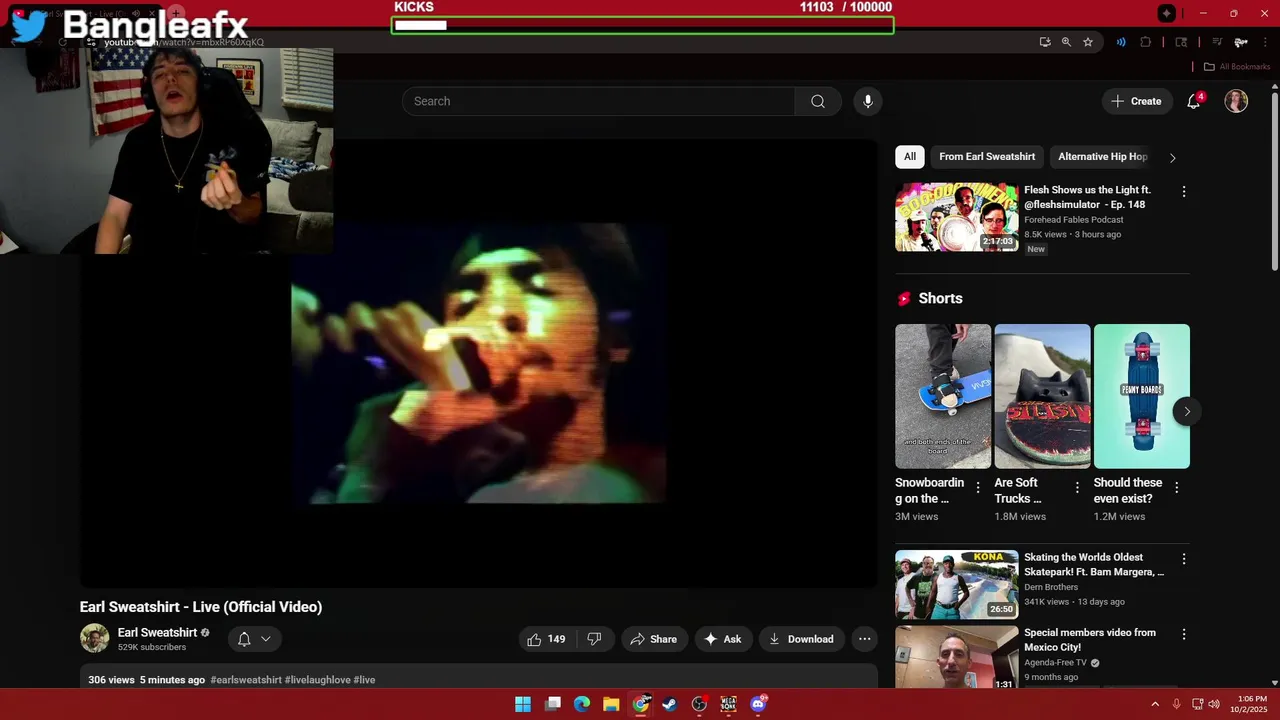Open Steam from taskbar
The width and height of the screenshot is (1280, 720).
[x=670, y=704]
